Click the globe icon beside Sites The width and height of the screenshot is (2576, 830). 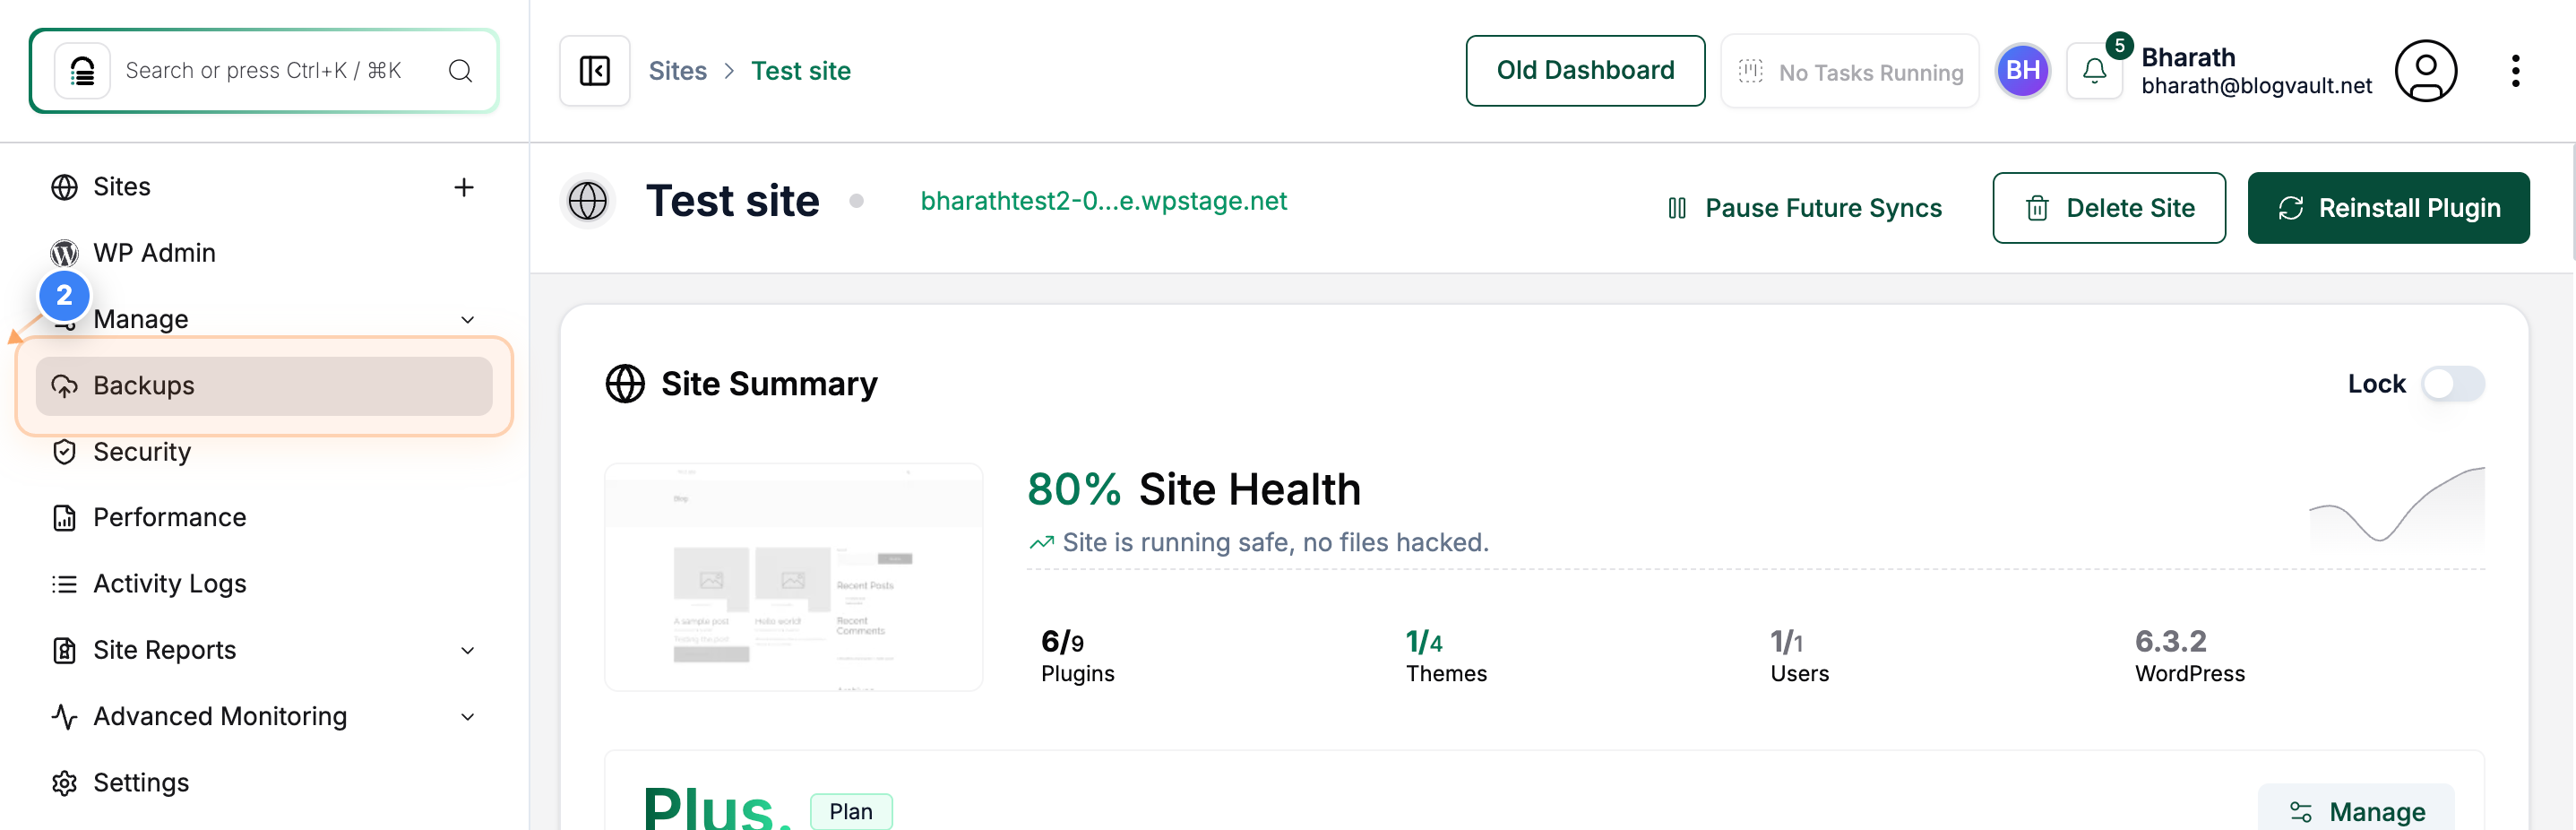[x=65, y=187]
